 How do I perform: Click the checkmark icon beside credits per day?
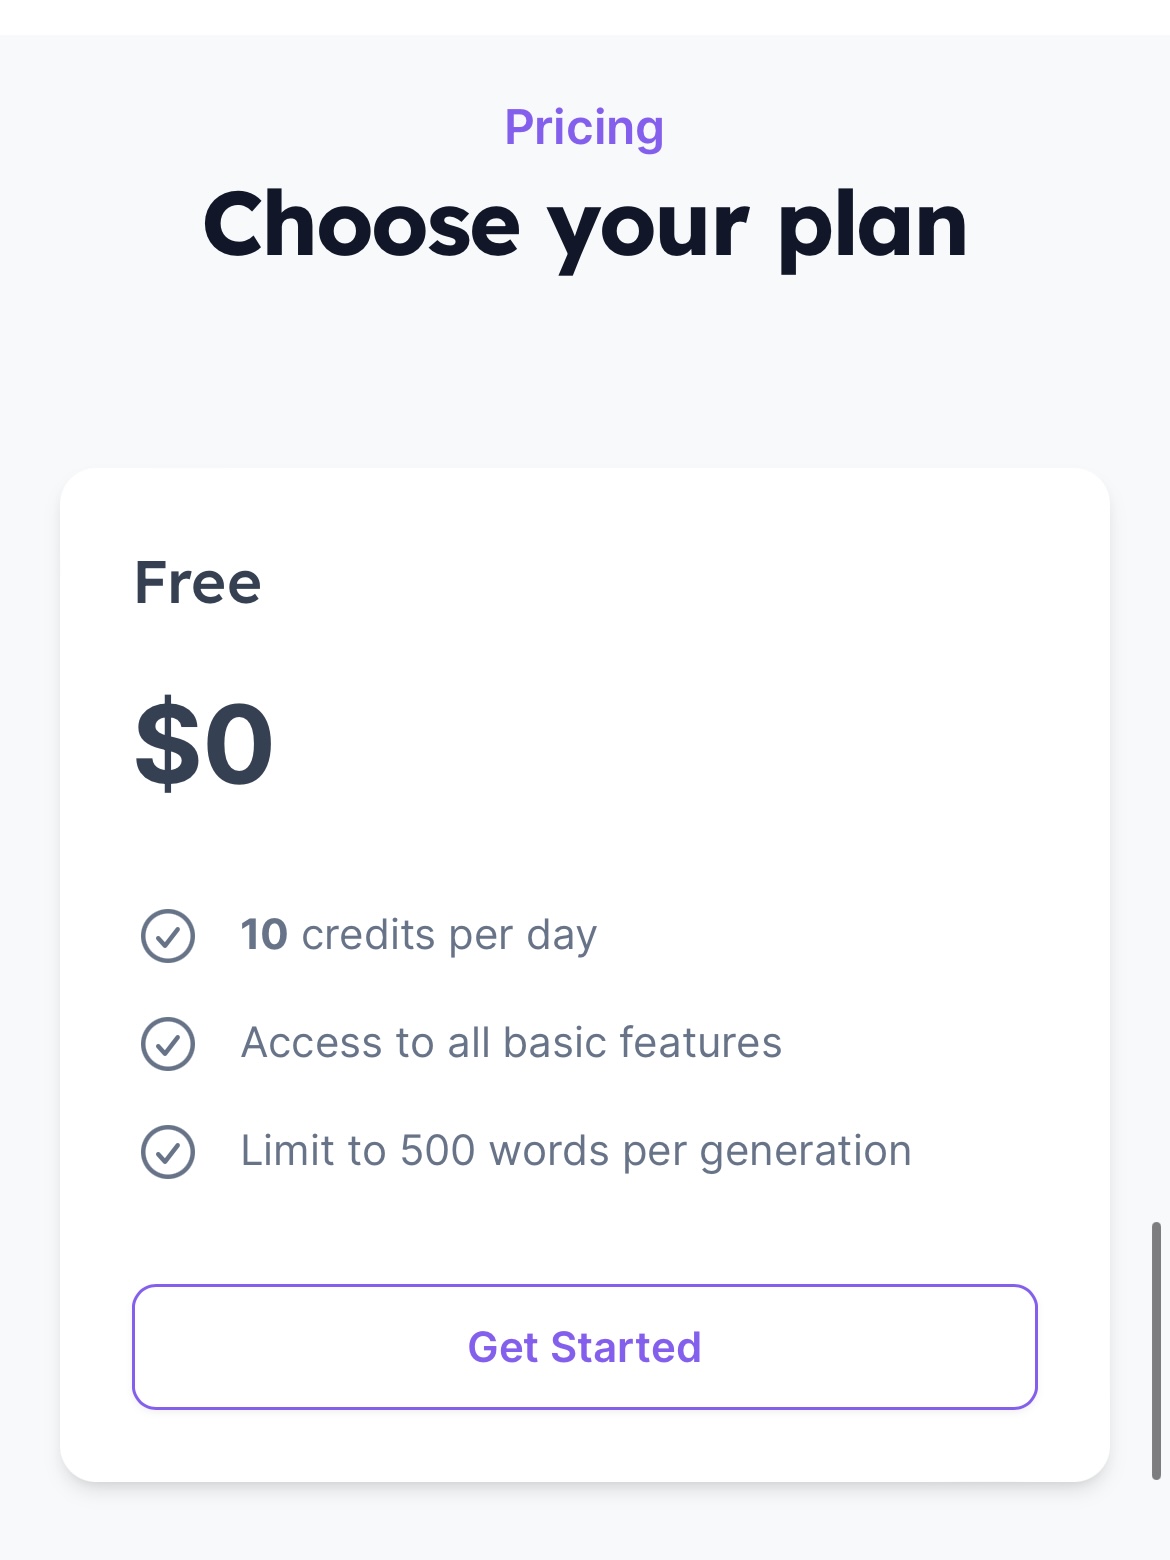click(168, 936)
